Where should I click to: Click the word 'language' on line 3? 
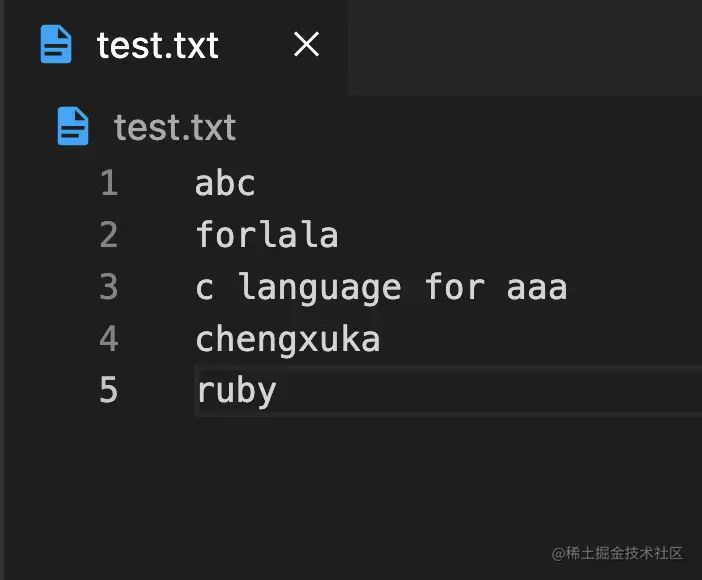(x=320, y=288)
